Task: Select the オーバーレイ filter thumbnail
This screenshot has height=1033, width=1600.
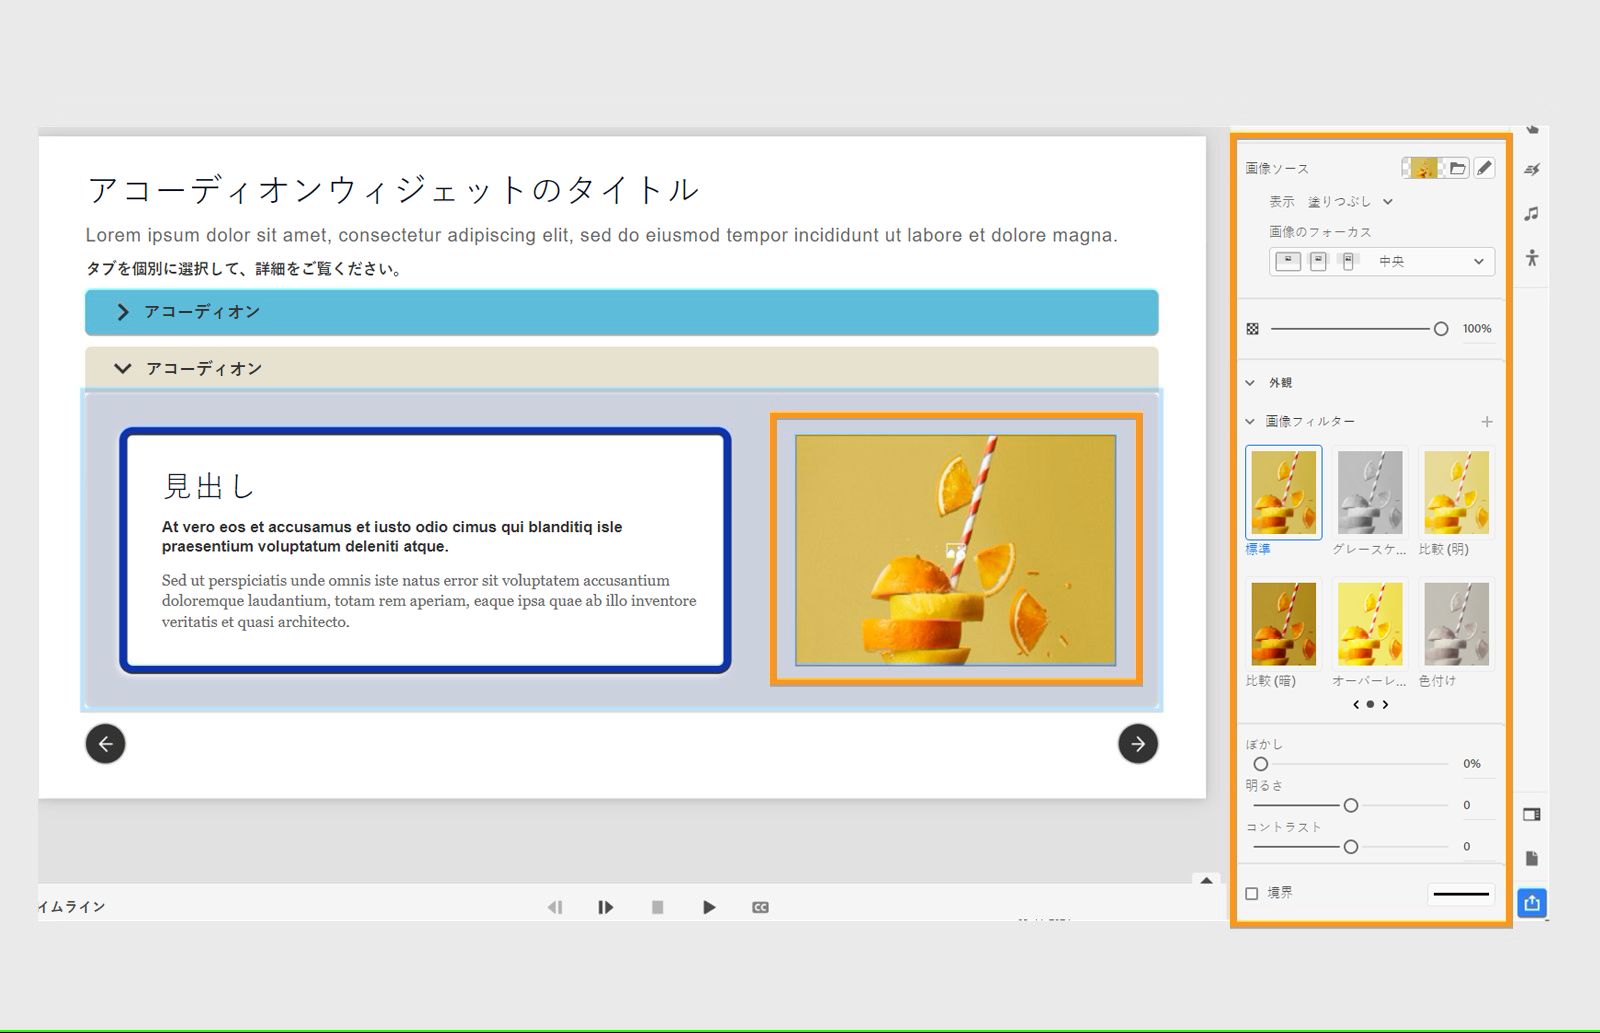Action: point(1369,622)
